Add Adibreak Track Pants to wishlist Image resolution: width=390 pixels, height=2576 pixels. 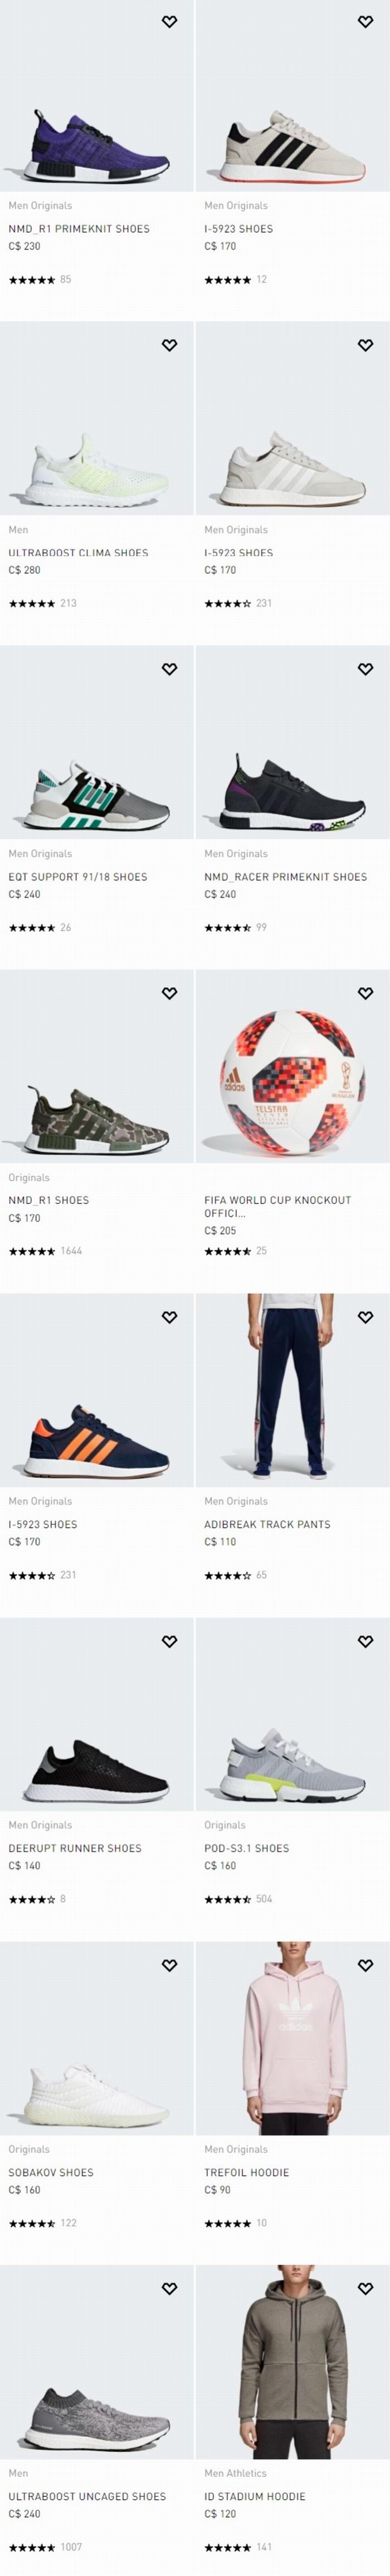365,1317
